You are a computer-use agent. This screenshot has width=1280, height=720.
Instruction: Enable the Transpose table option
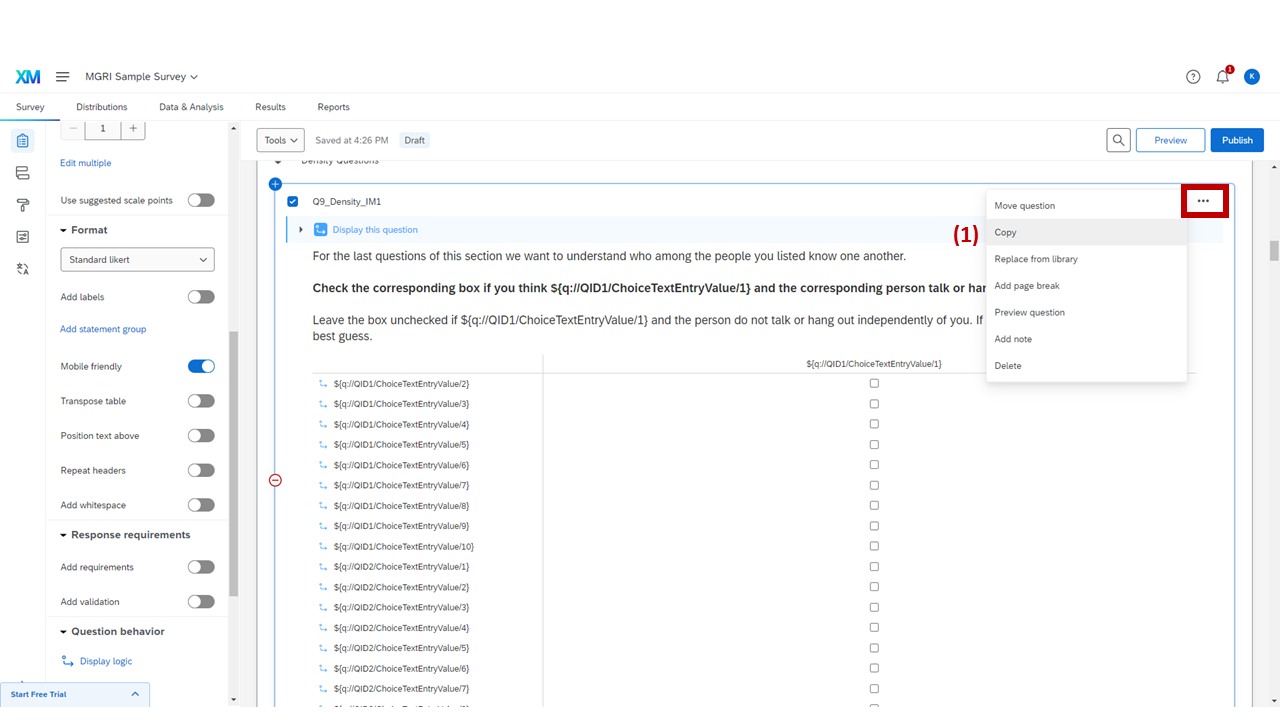pos(201,400)
